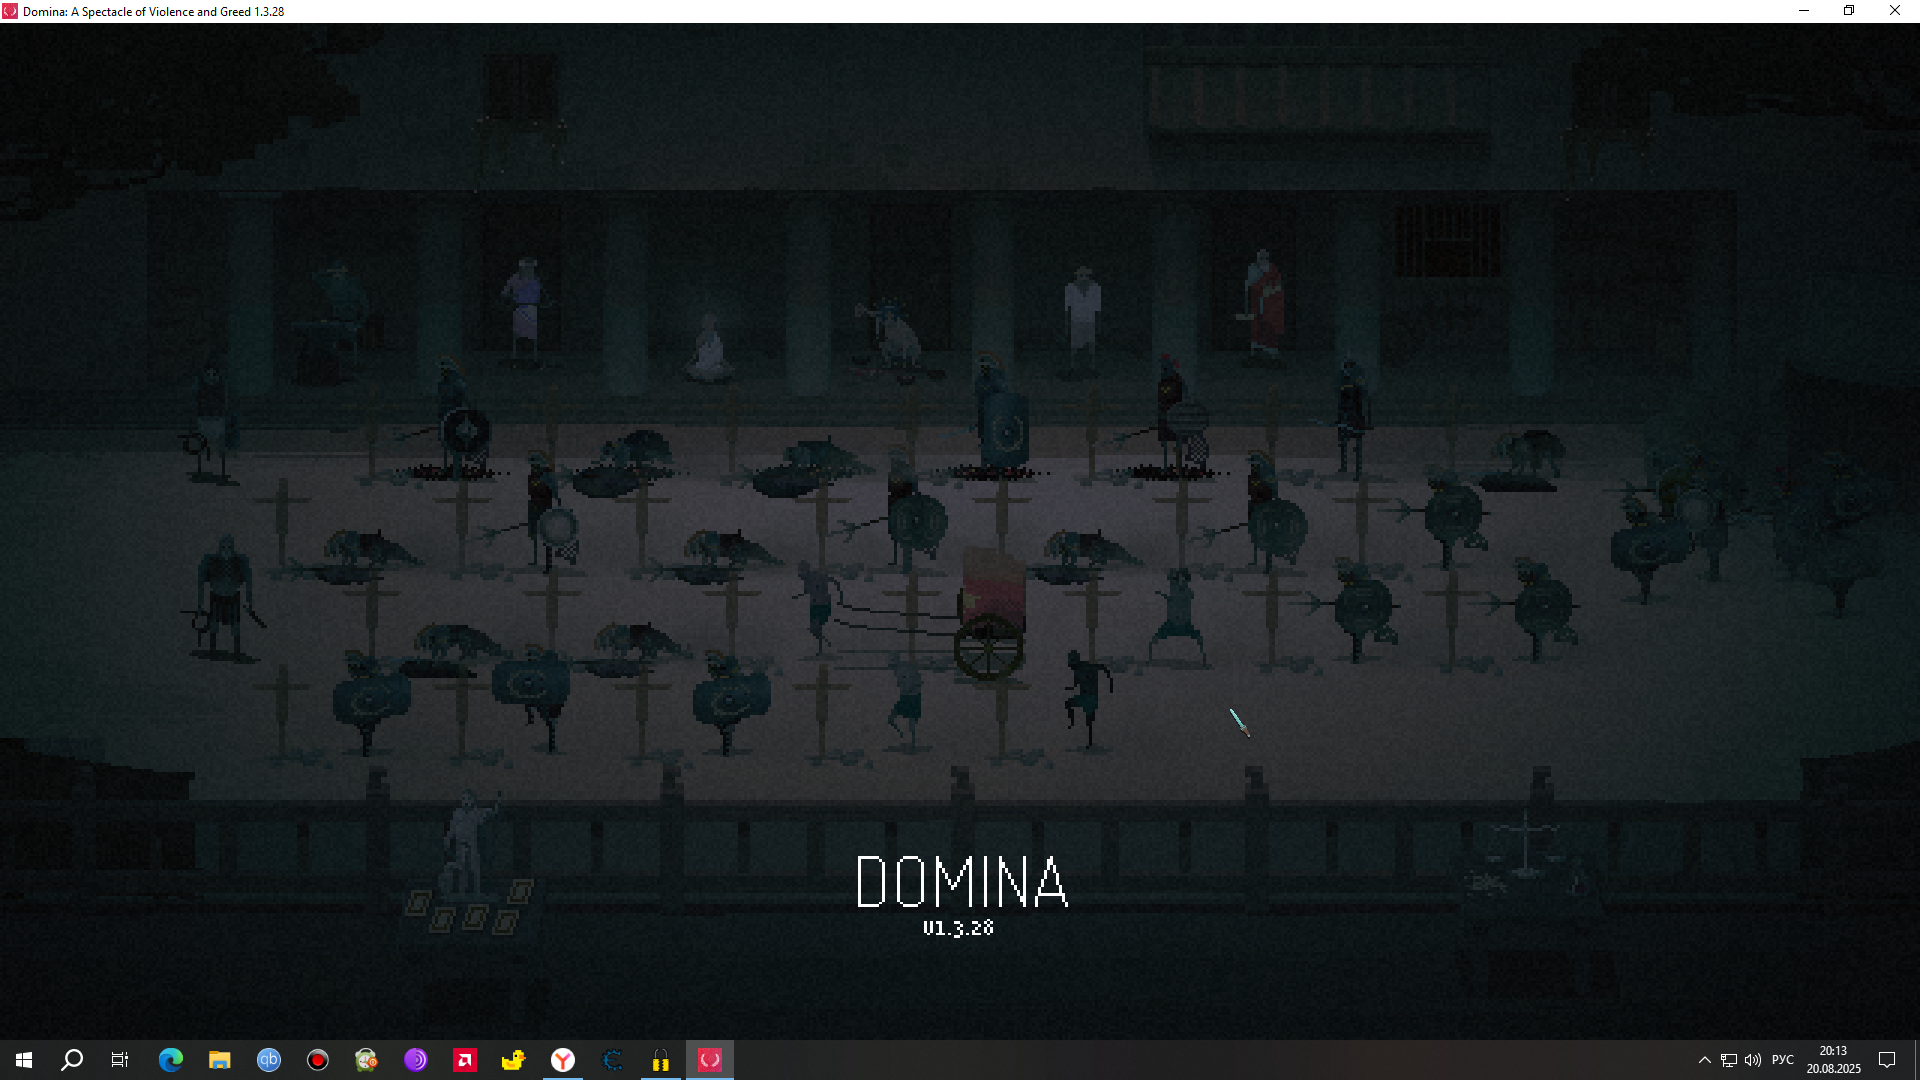Open the Windows Start menu
The height and width of the screenshot is (1080, 1920).
pyautogui.click(x=24, y=1060)
